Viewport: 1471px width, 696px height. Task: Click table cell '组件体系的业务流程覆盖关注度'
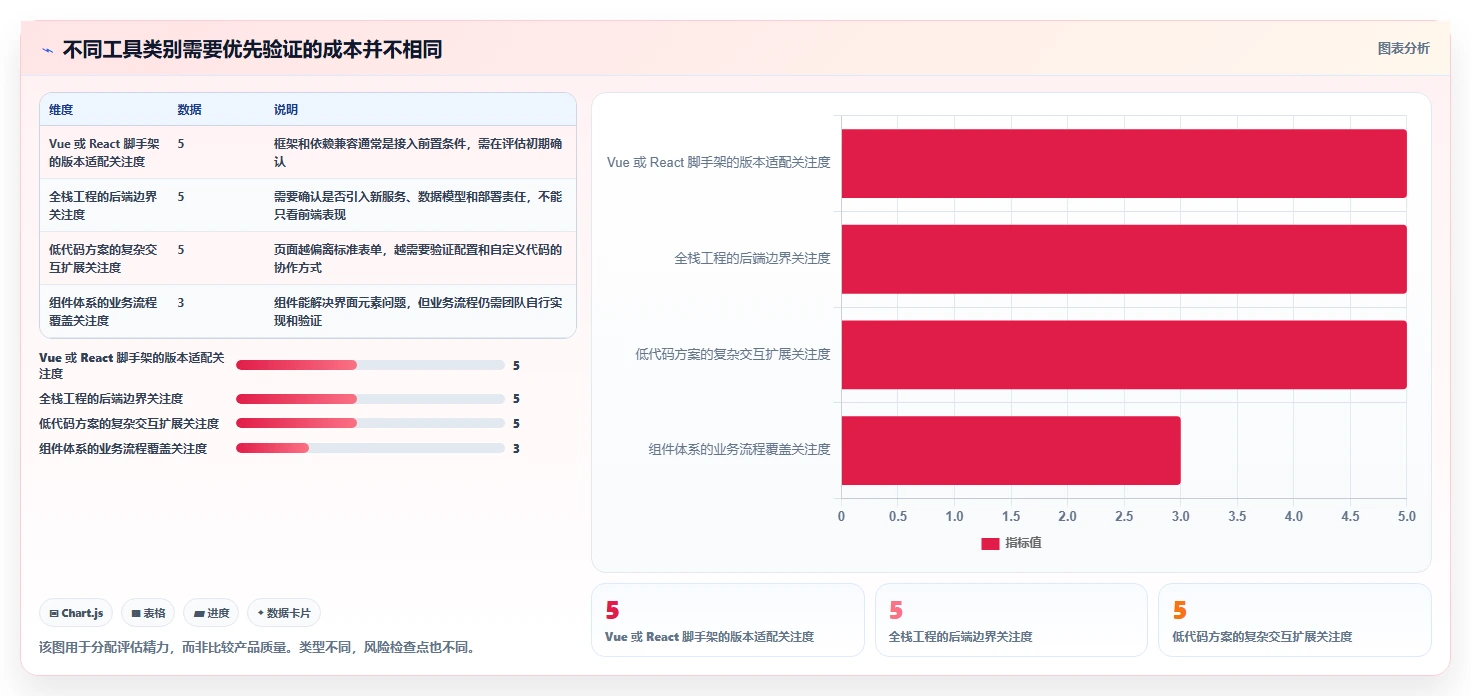[103, 311]
